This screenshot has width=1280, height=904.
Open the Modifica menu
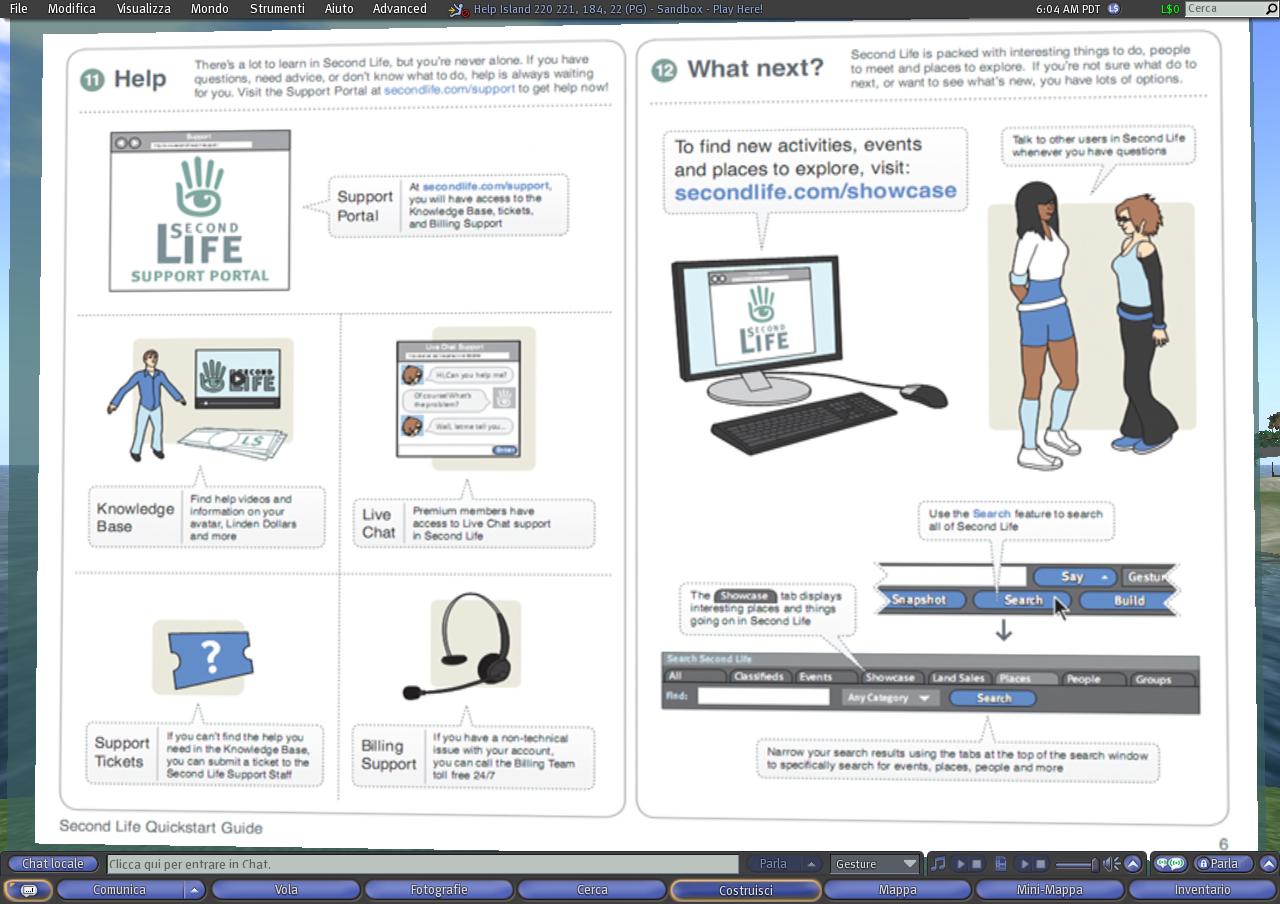click(x=72, y=9)
